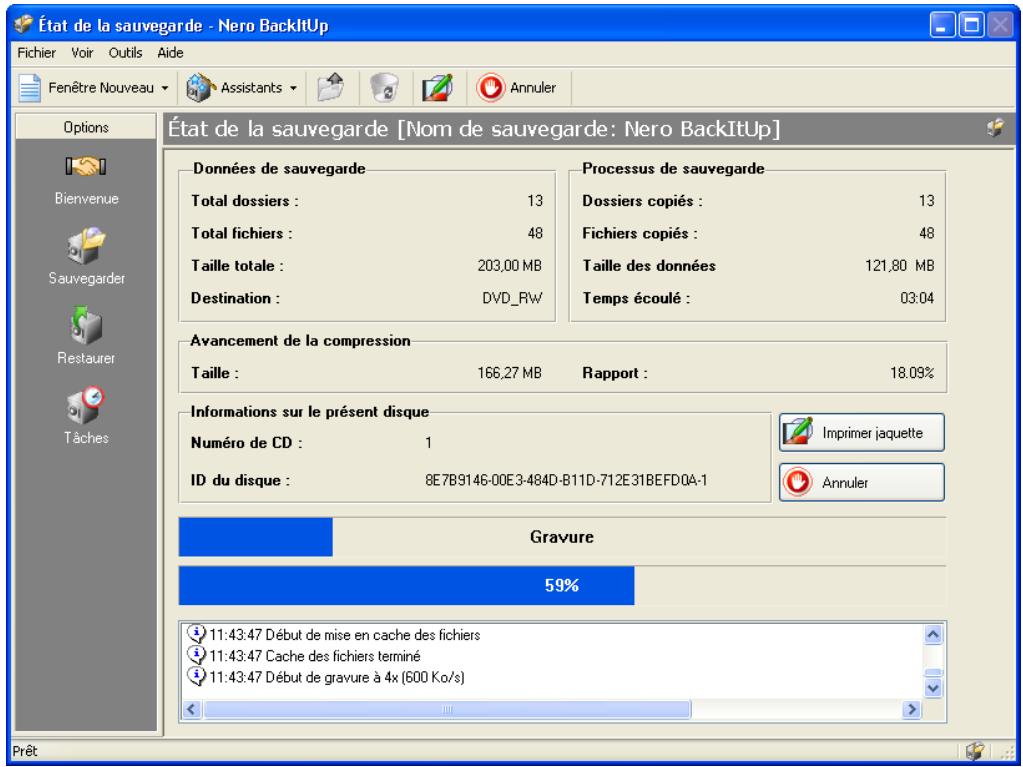This screenshot has height=767, width=1023.
Task: Select the Options sidebar header
Action: pyautogui.click(x=85, y=127)
